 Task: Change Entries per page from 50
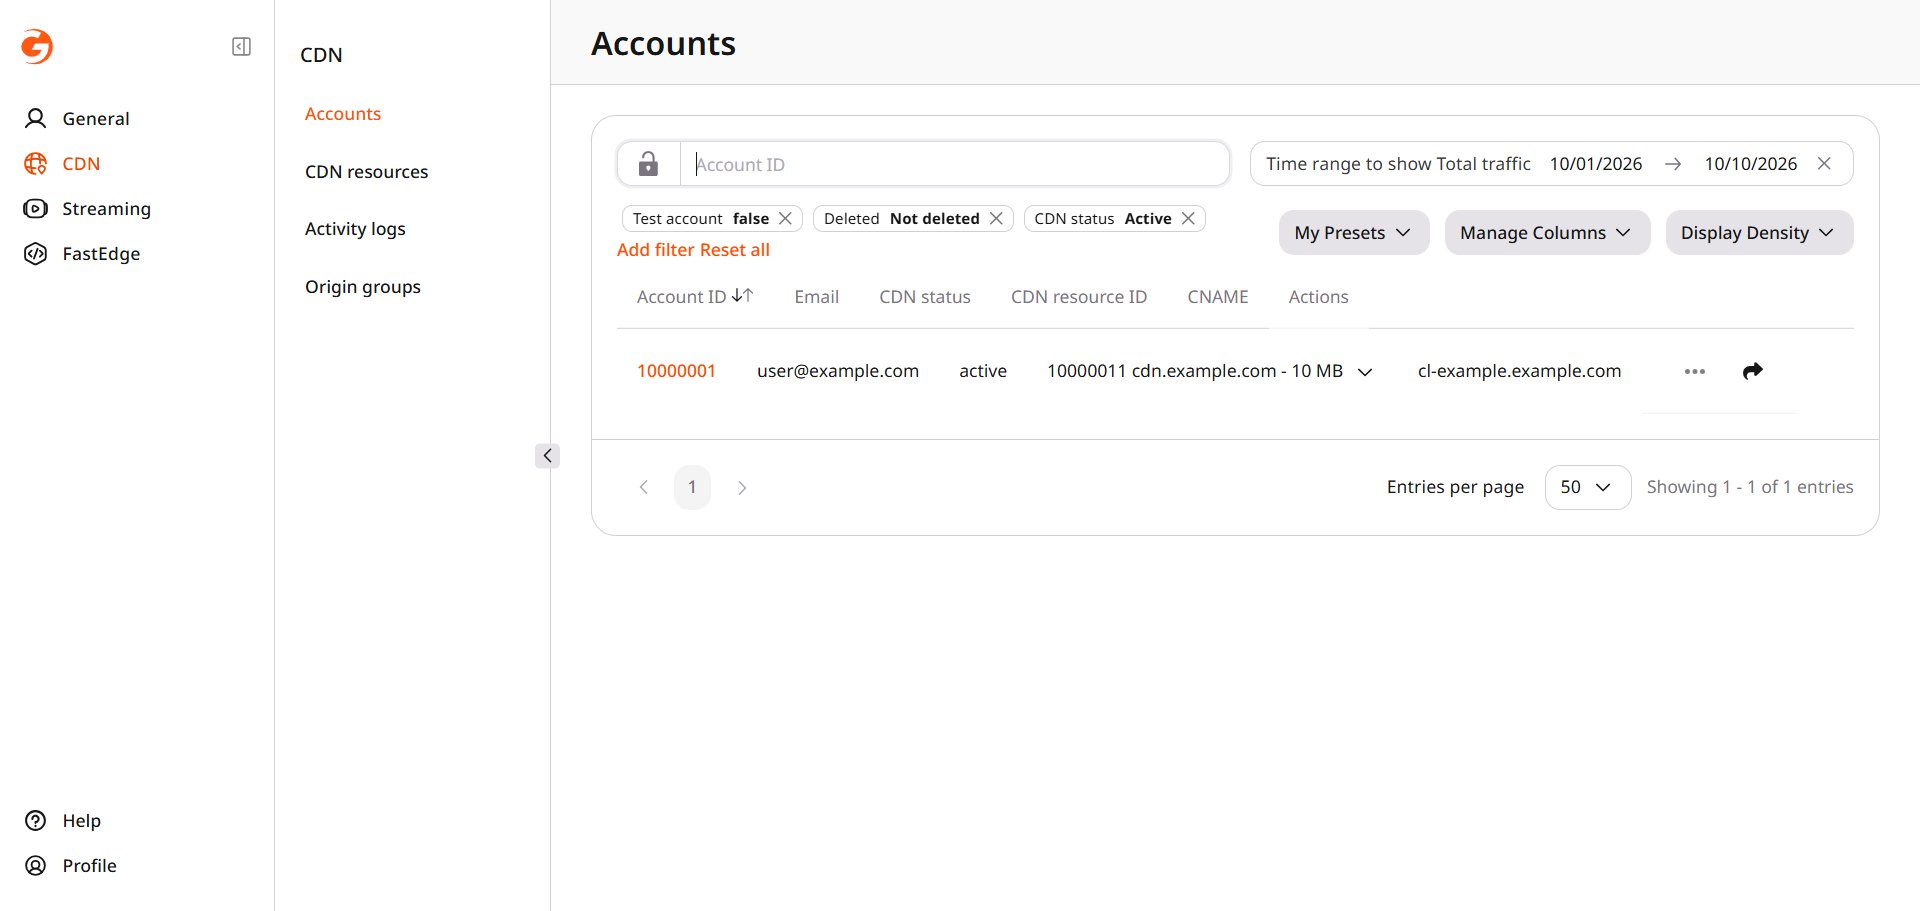point(1588,487)
